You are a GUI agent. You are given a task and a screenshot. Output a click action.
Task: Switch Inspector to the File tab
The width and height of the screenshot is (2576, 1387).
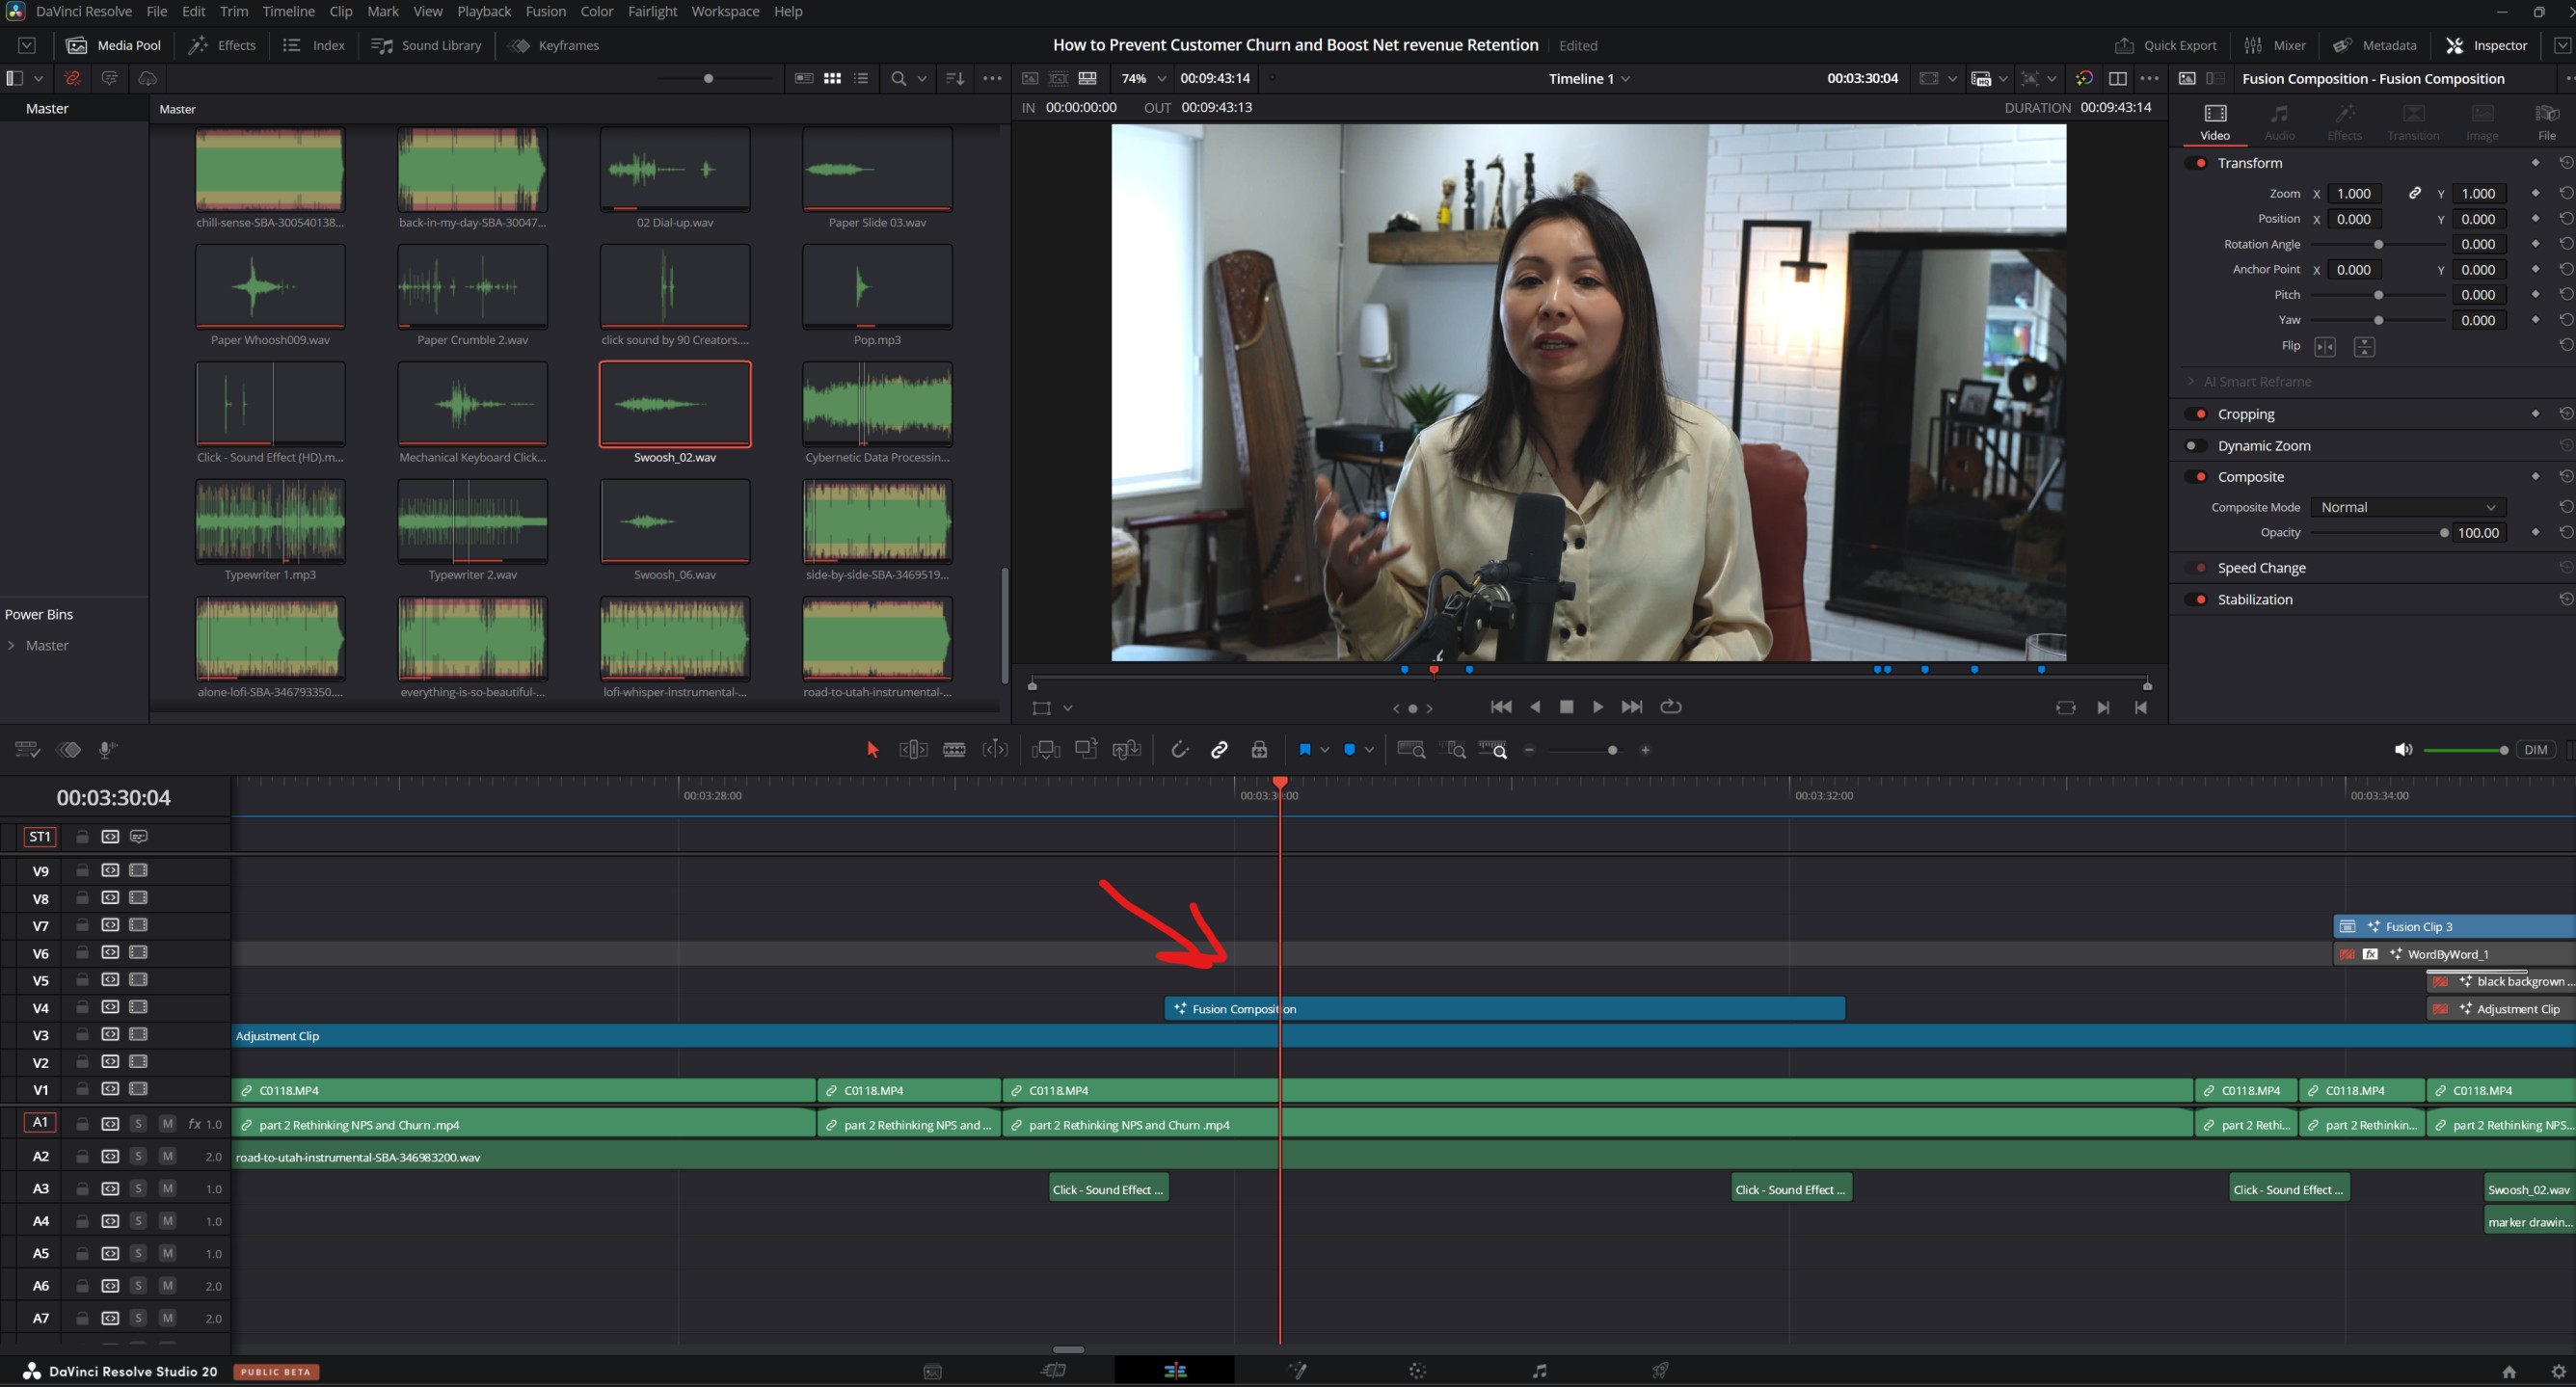tap(2546, 122)
